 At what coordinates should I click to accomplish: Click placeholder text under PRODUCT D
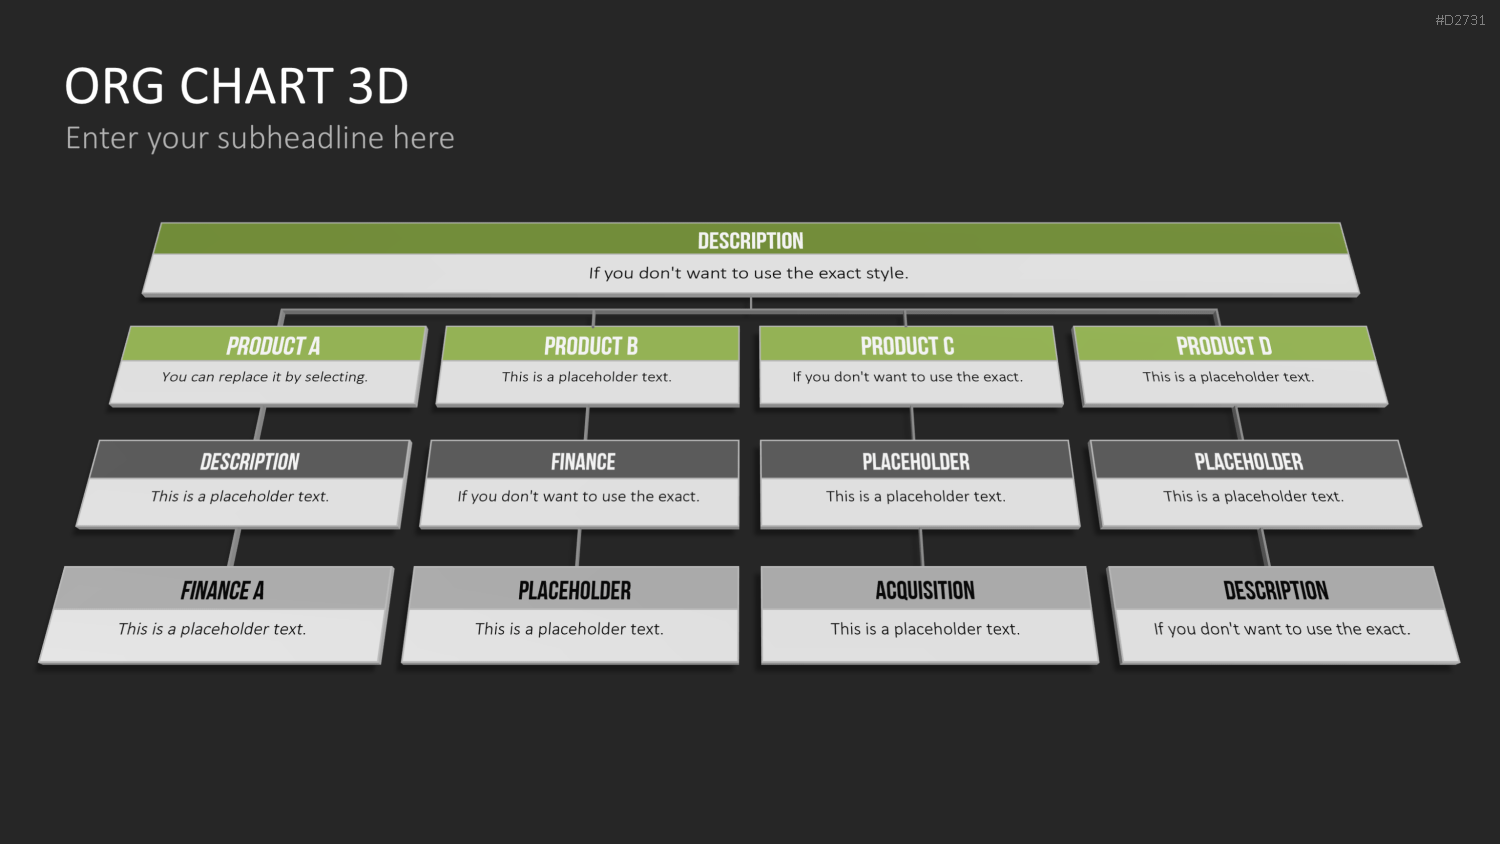pyautogui.click(x=1229, y=377)
